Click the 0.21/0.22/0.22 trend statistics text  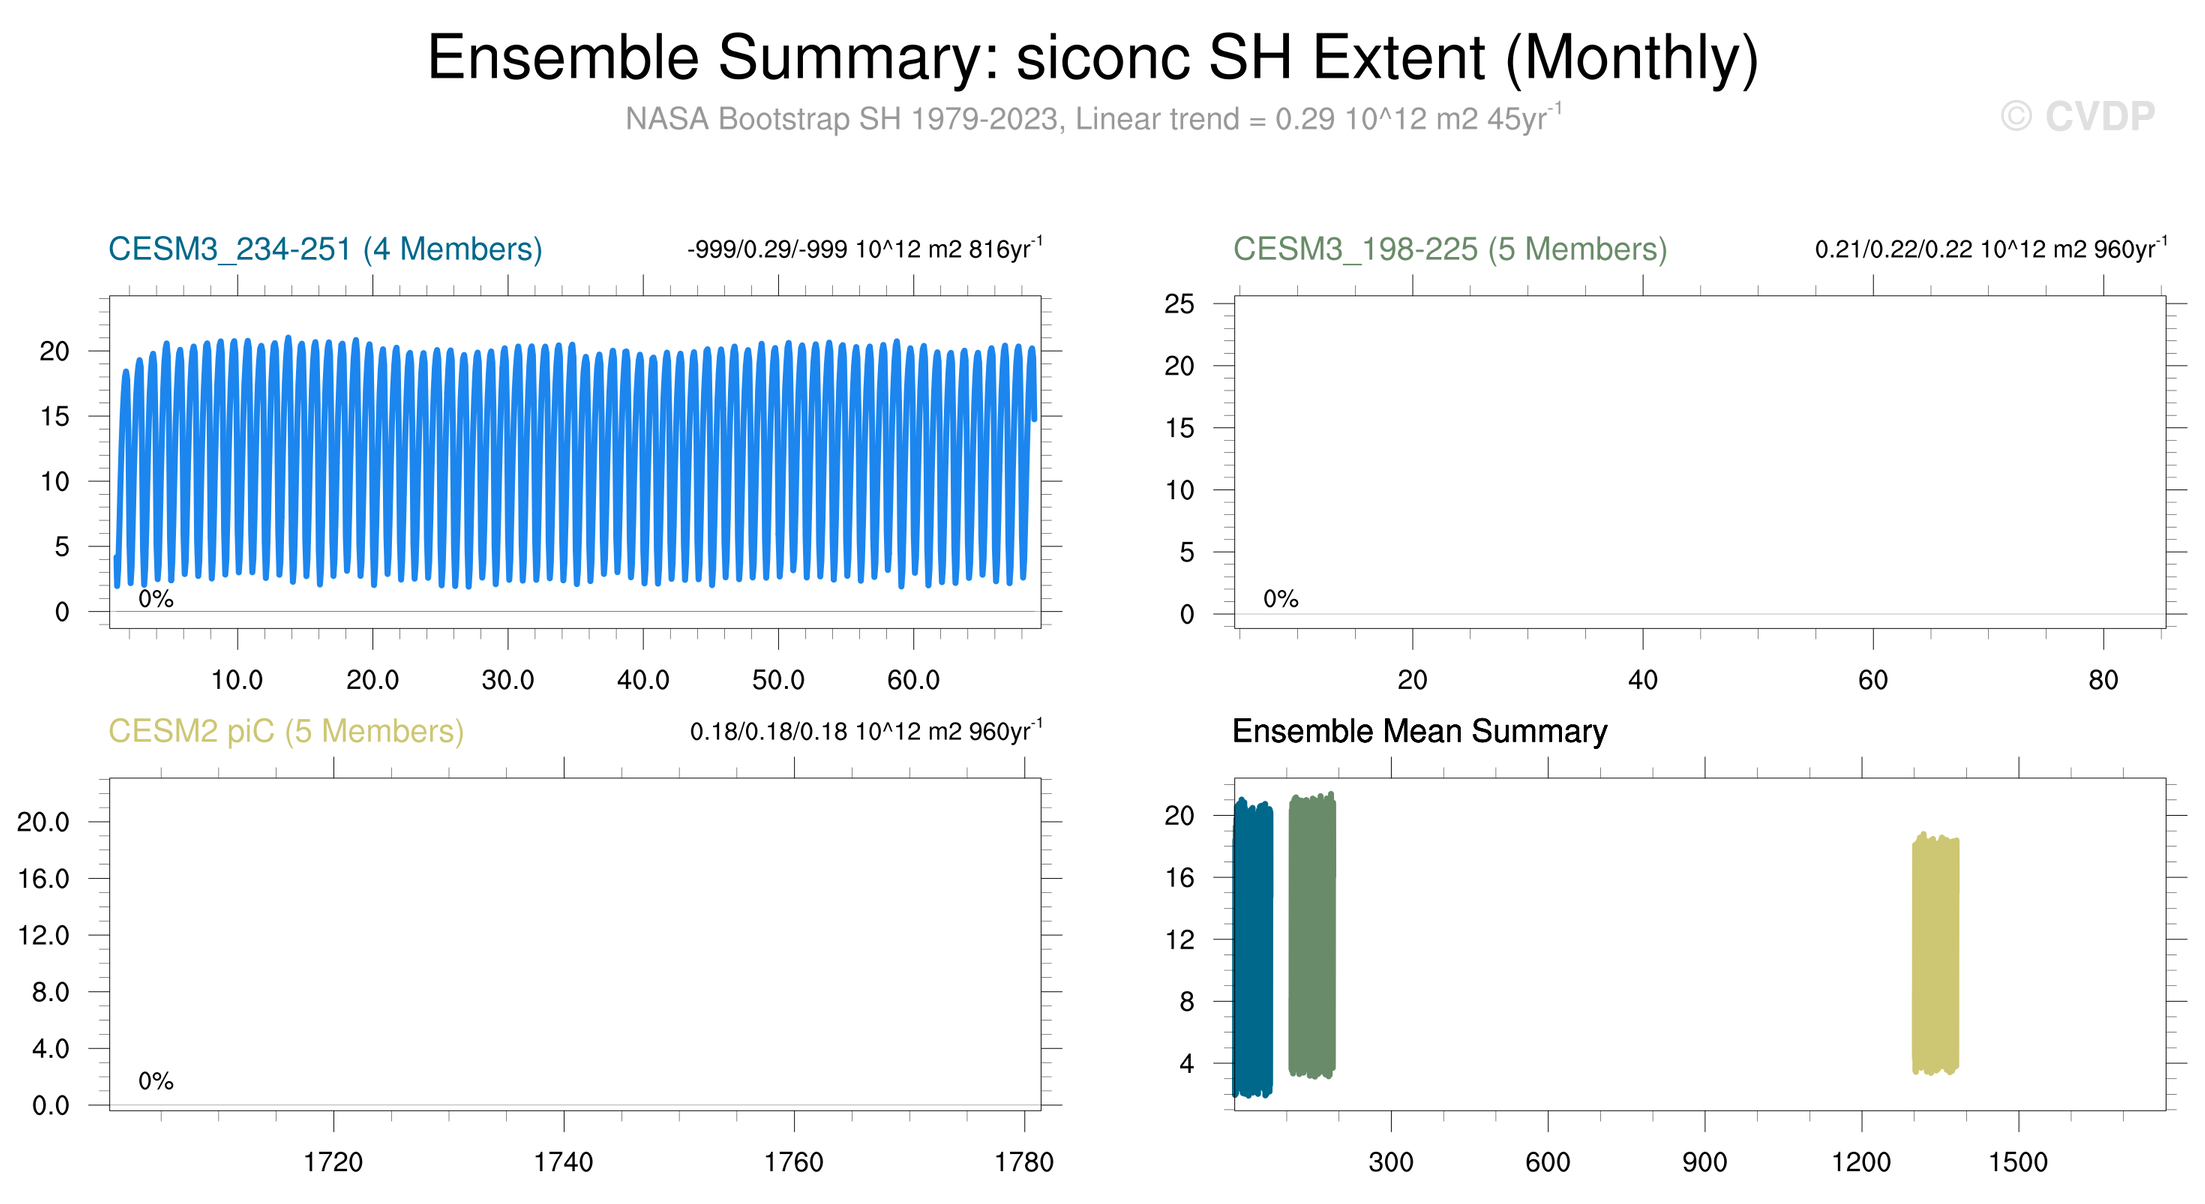[x=1989, y=249]
